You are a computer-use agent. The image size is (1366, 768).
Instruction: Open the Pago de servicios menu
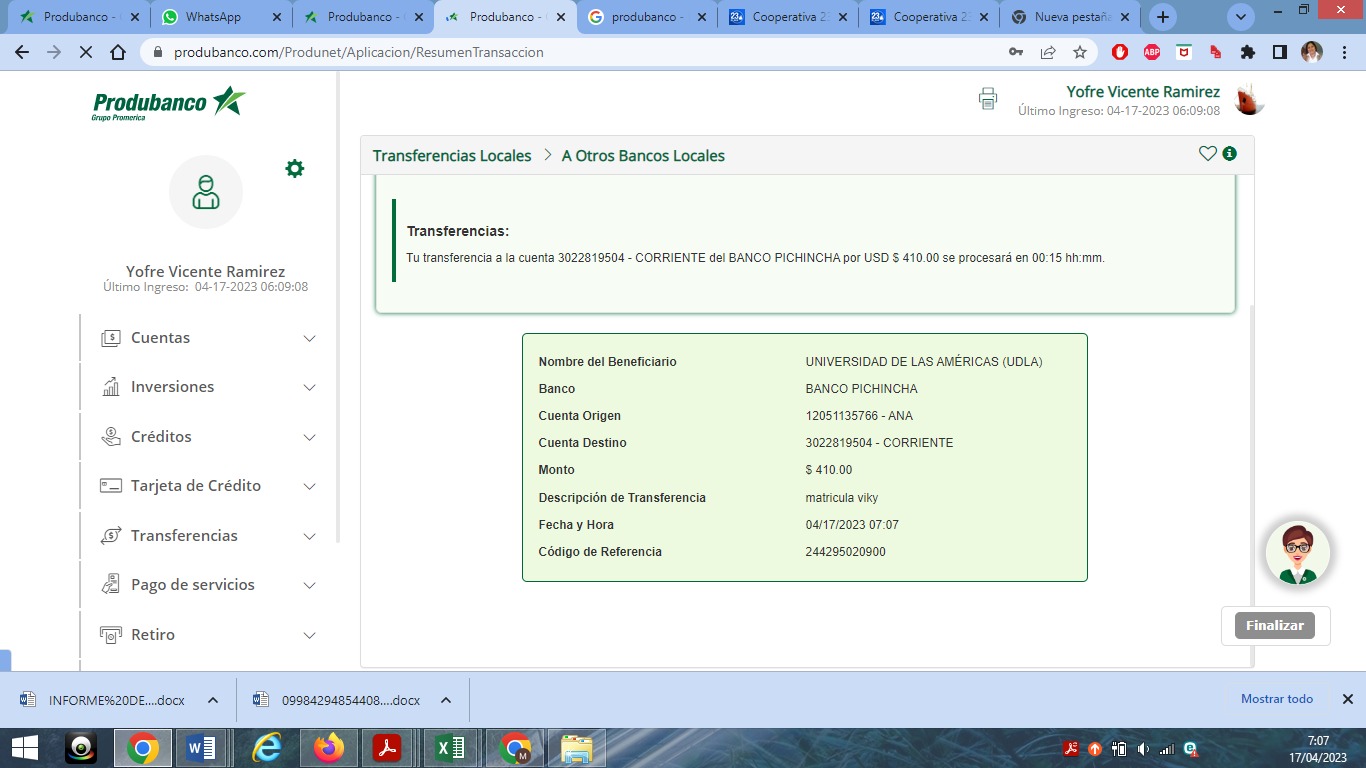[208, 585]
